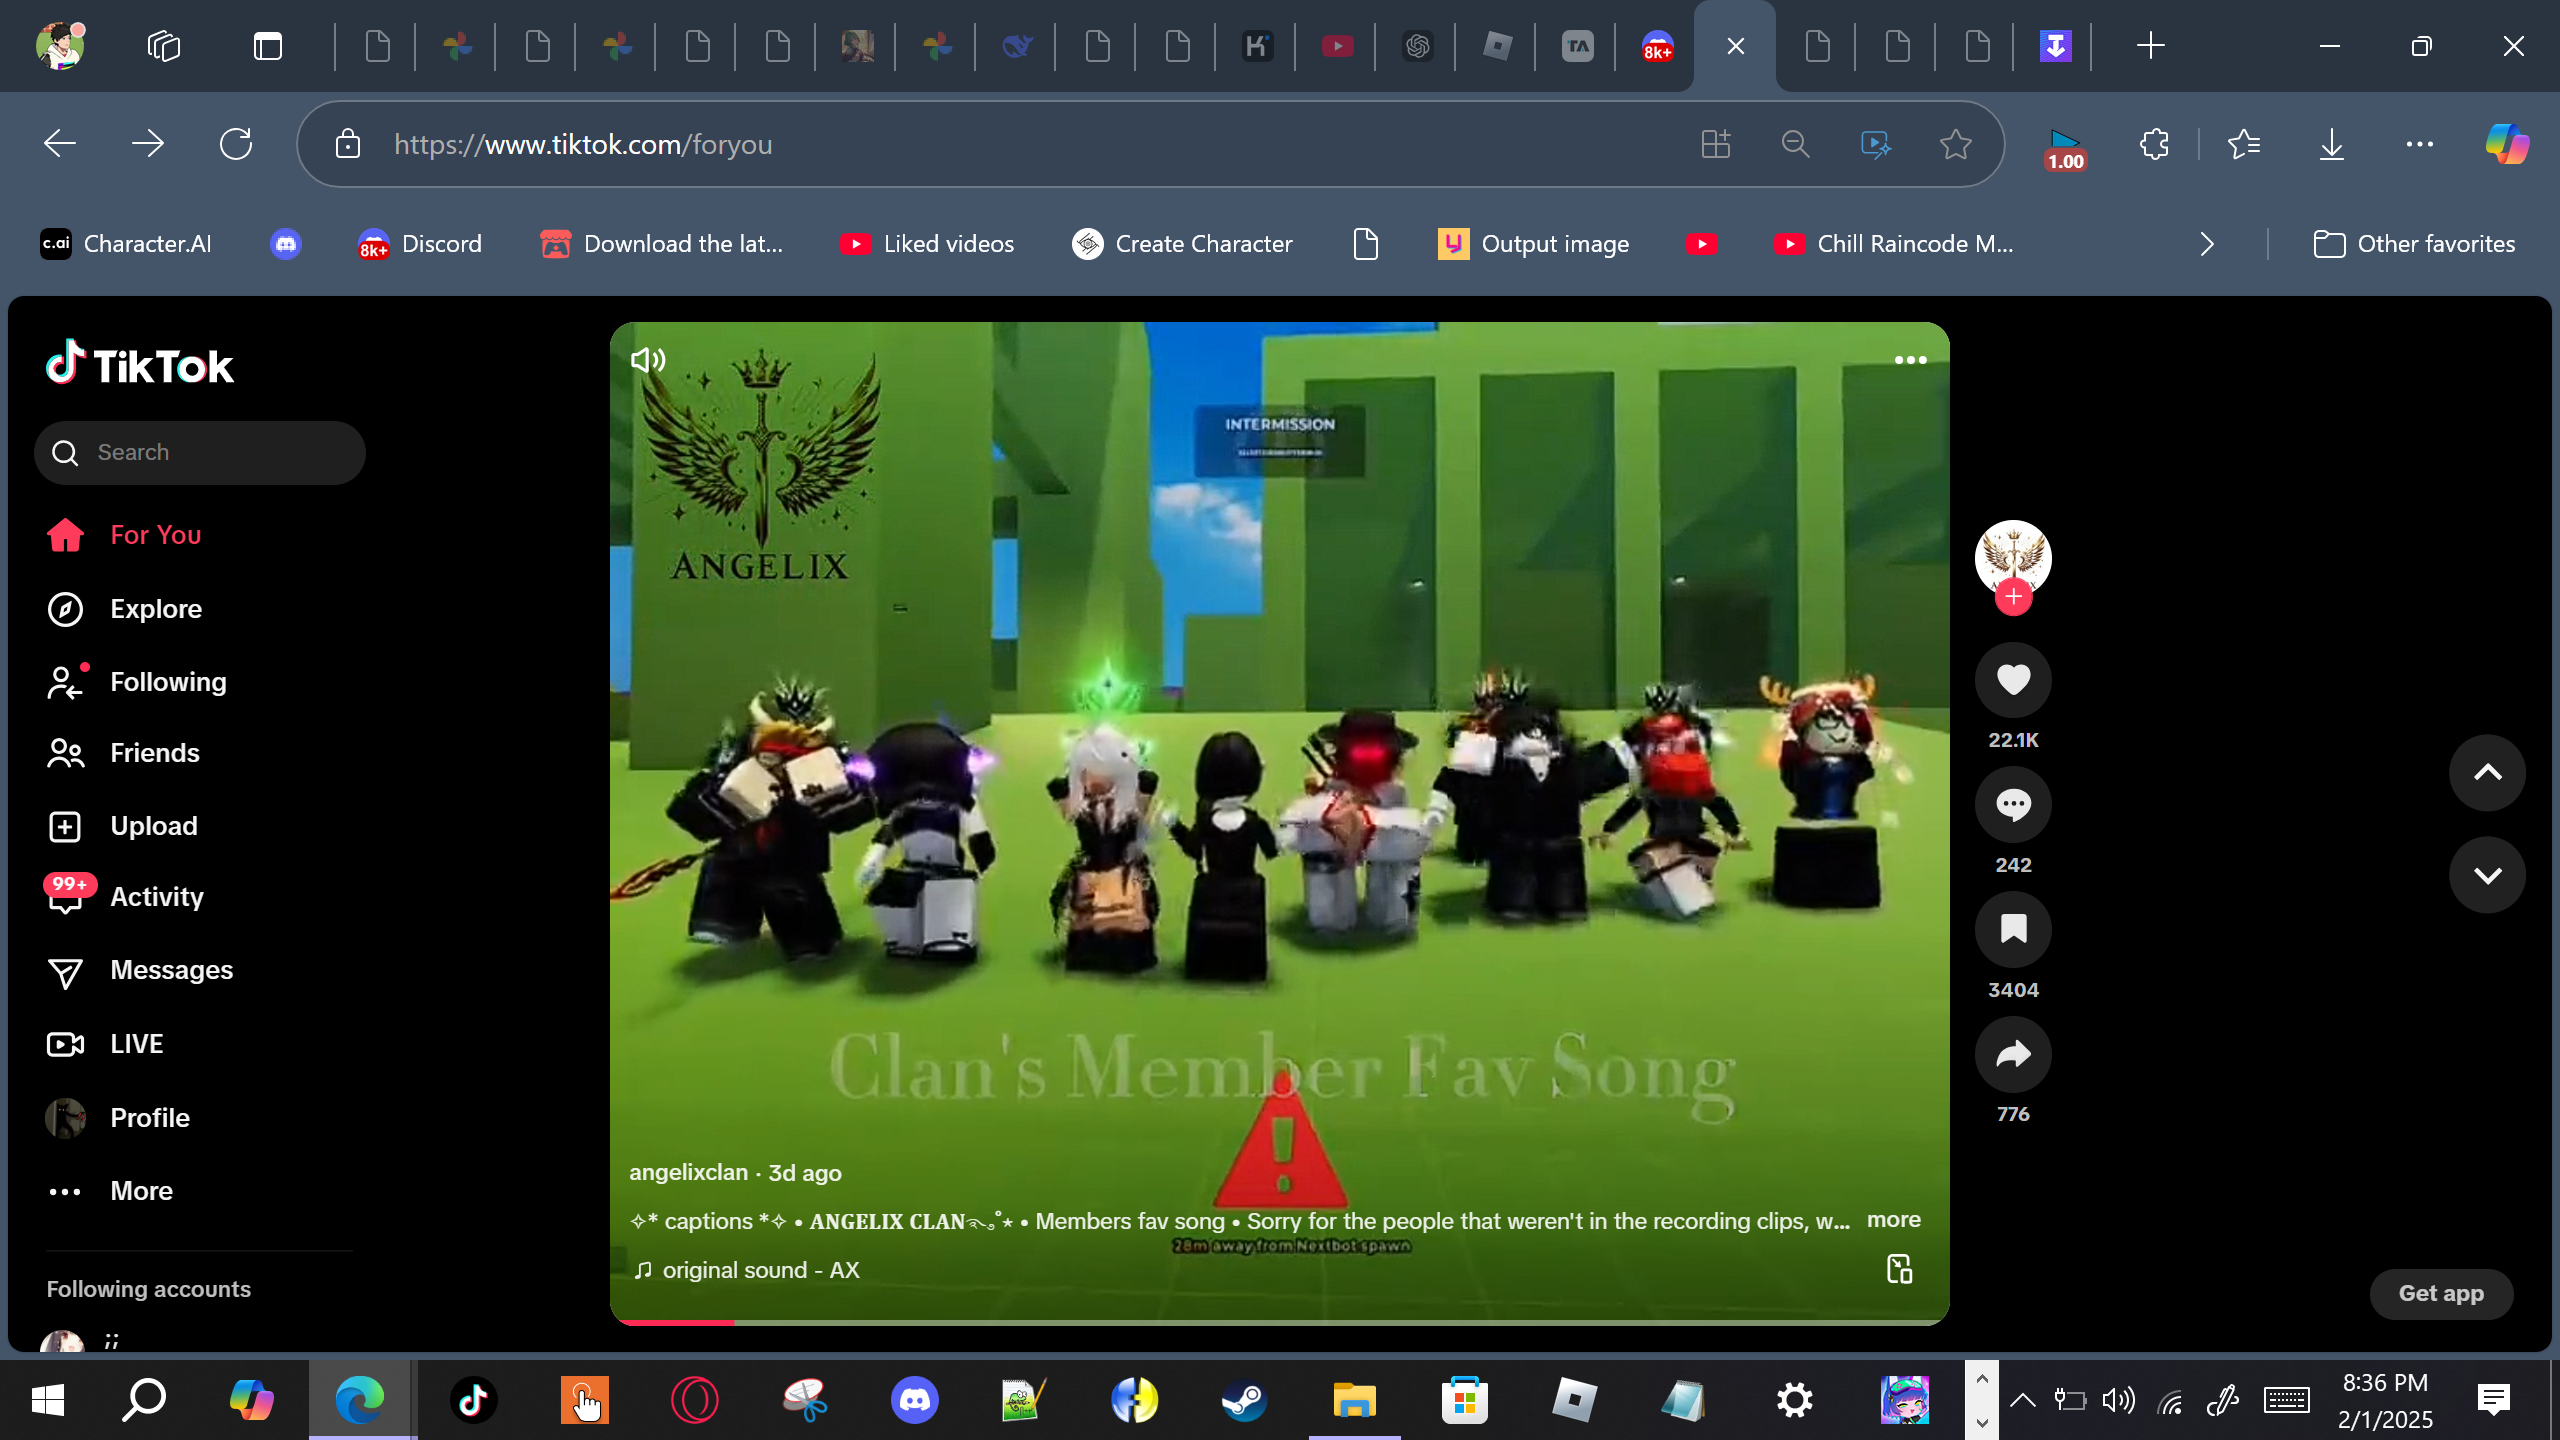This screenshot has height=1440, width=2560.
Task: Open the Messages inbox
Action: pos(170,970)
